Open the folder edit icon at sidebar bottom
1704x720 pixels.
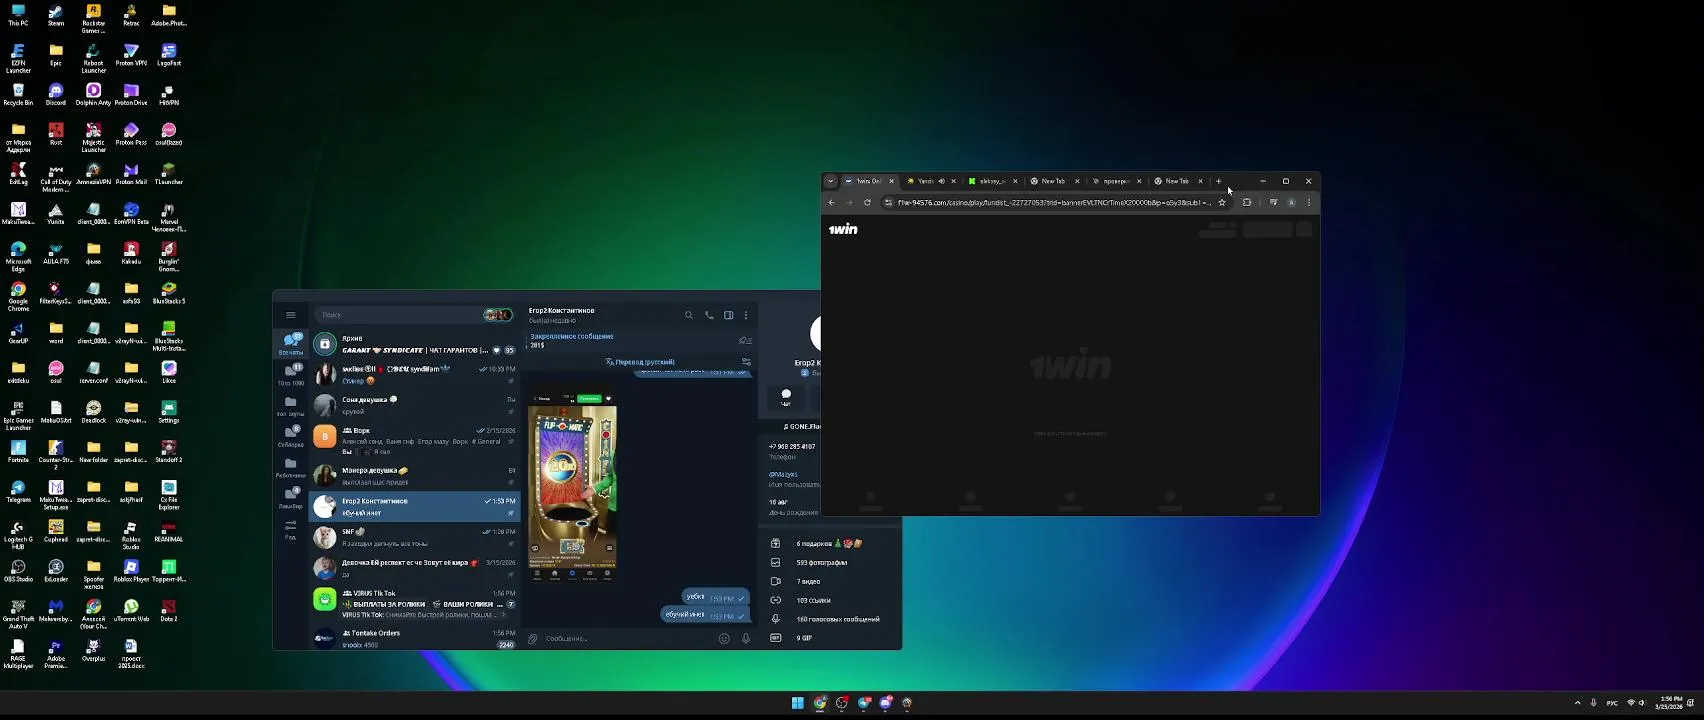[291, 529]
